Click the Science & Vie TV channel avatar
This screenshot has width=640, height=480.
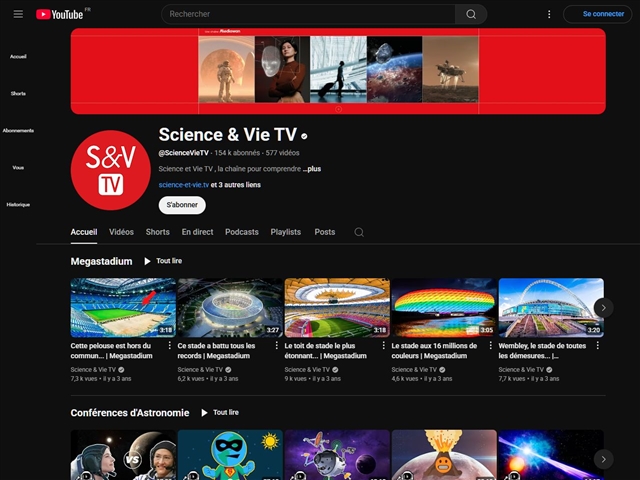pos(111,170)
